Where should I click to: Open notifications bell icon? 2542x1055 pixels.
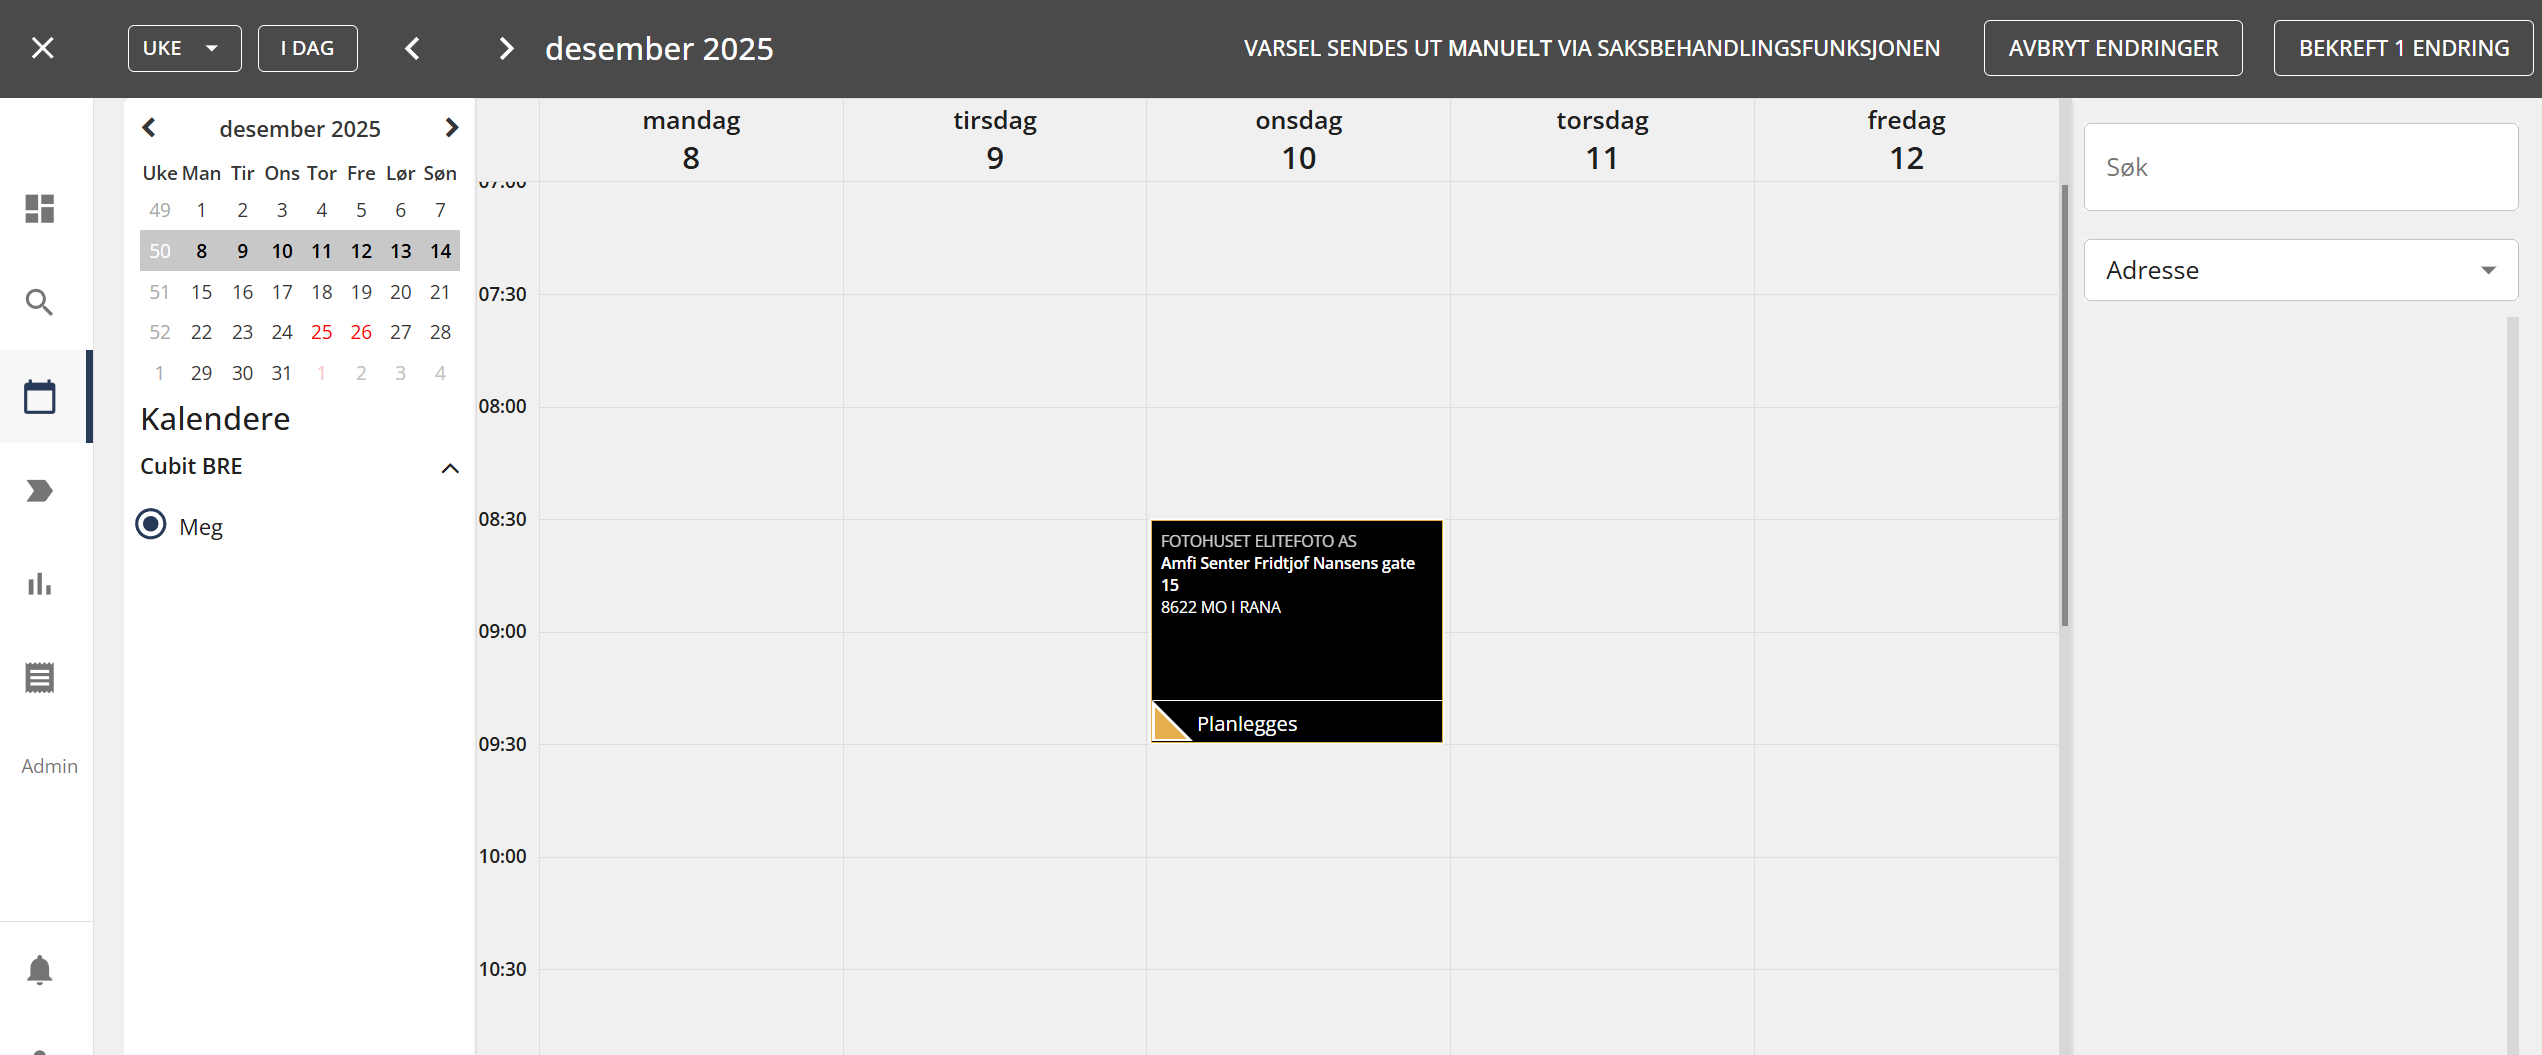[40, 970]
